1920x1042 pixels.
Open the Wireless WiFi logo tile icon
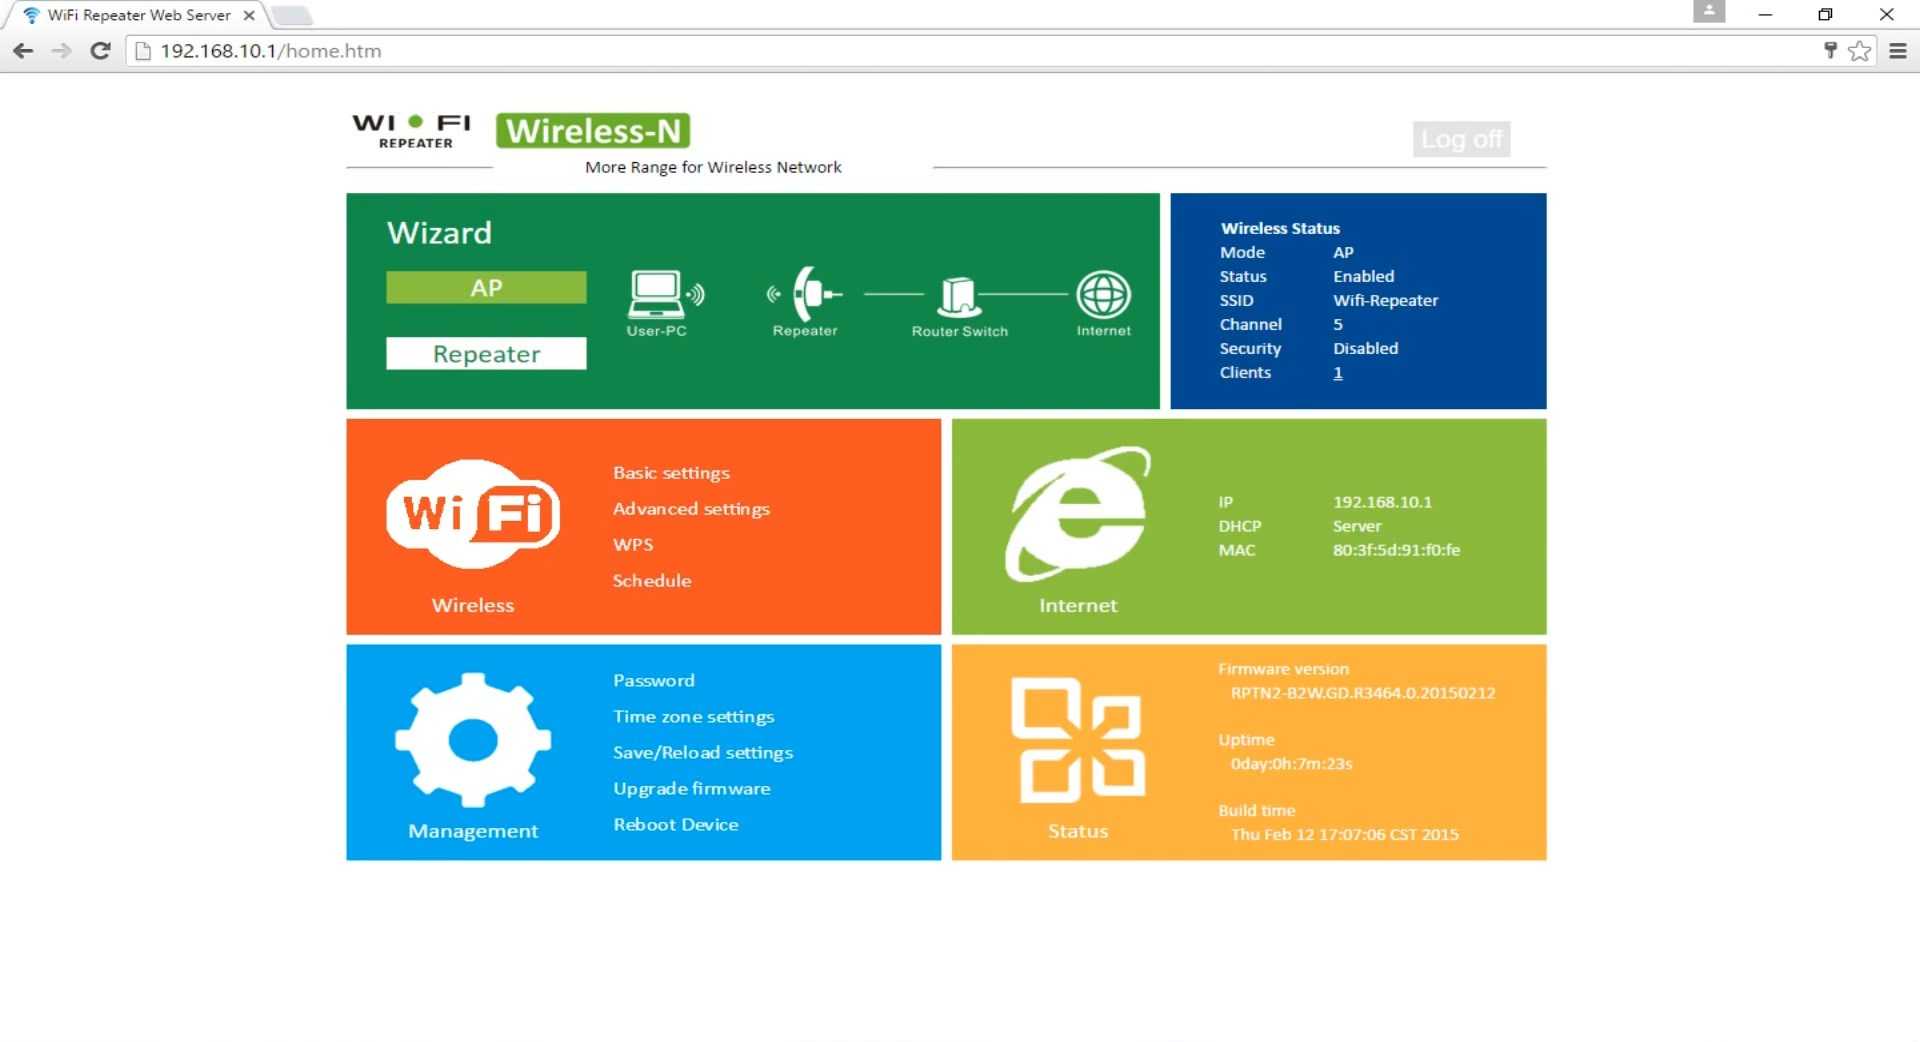473,514
